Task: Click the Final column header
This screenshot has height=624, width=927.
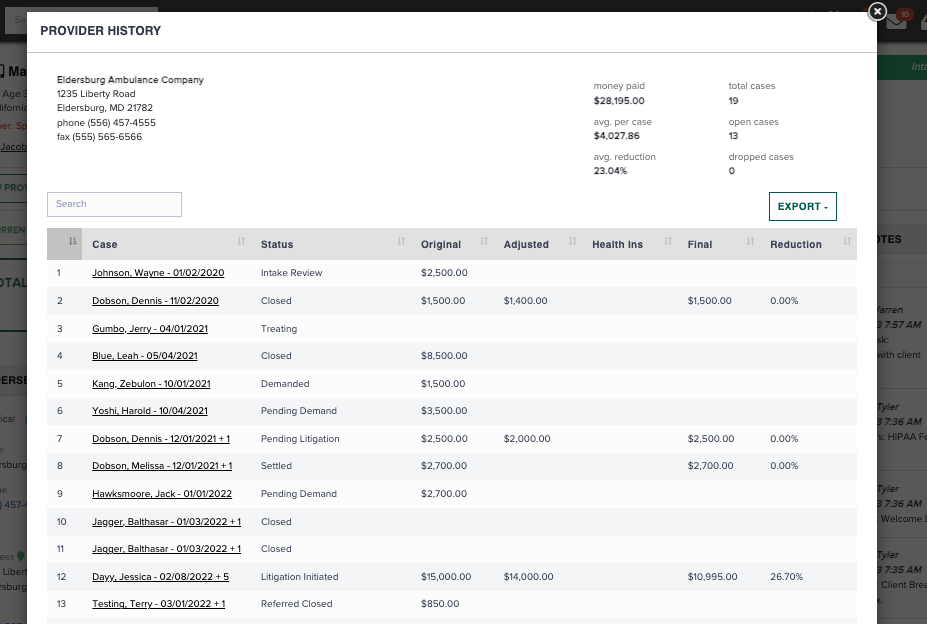Action: [x=719, y=244]
